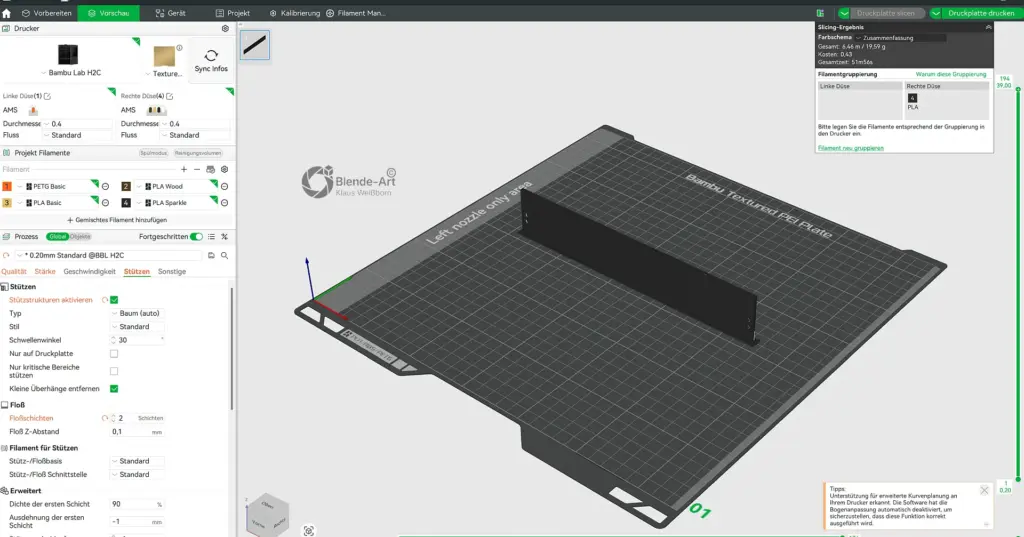Open printer settings gear in Drucker header
Screen dimensions: 1024x537
click(x=225, y=29)
